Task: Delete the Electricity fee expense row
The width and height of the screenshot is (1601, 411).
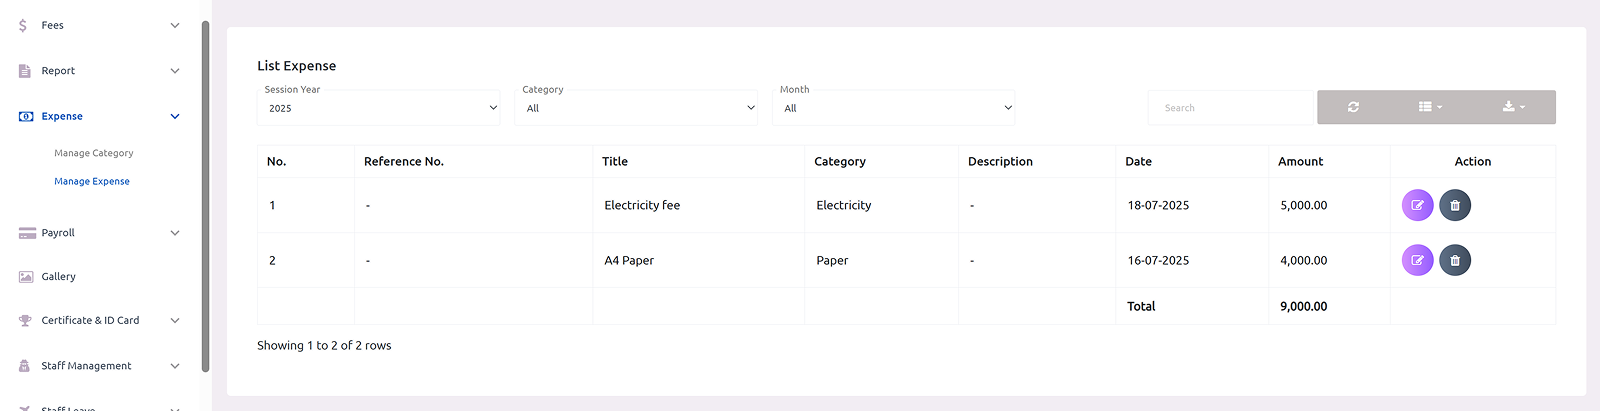Action: coord(1455,205)
